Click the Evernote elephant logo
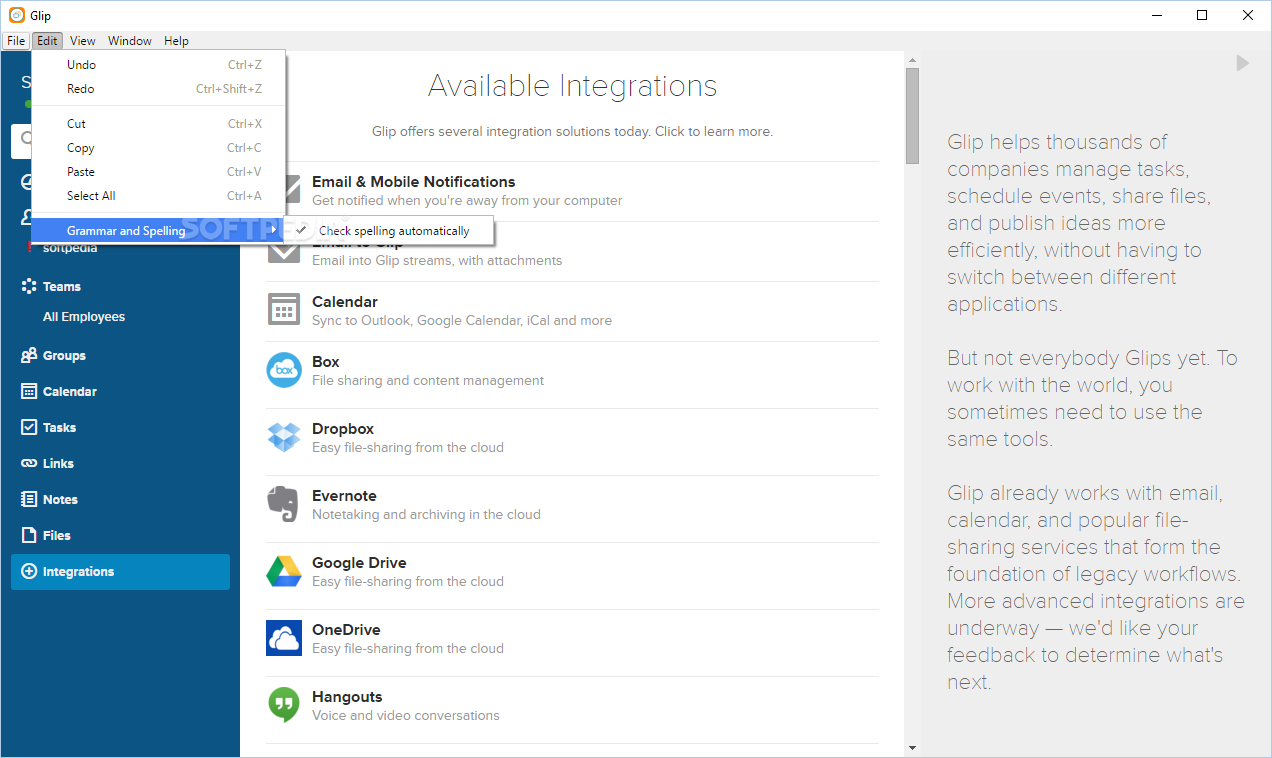Viewport: 1272px width, 758px height. [284, 504]
